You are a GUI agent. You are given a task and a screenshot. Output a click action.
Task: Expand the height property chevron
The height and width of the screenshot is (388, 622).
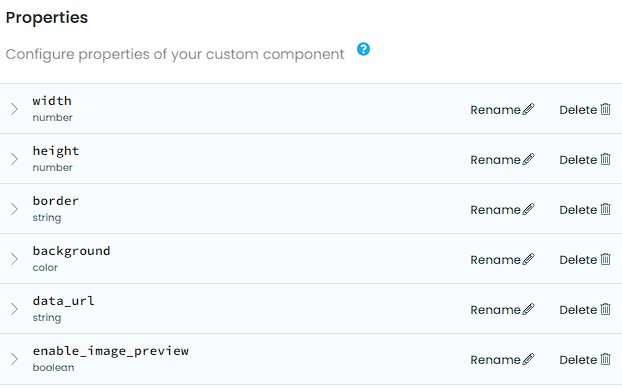pyautogui.click(x=14, y=159)
